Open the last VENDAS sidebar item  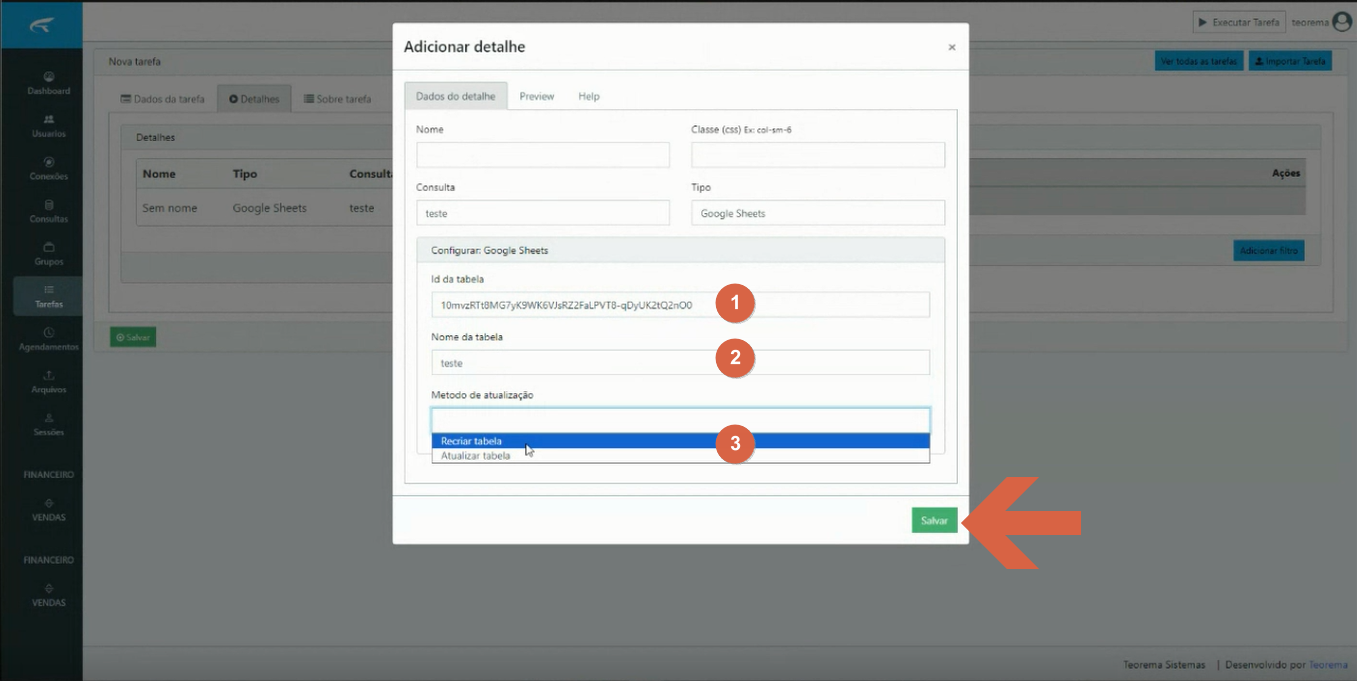49,596
